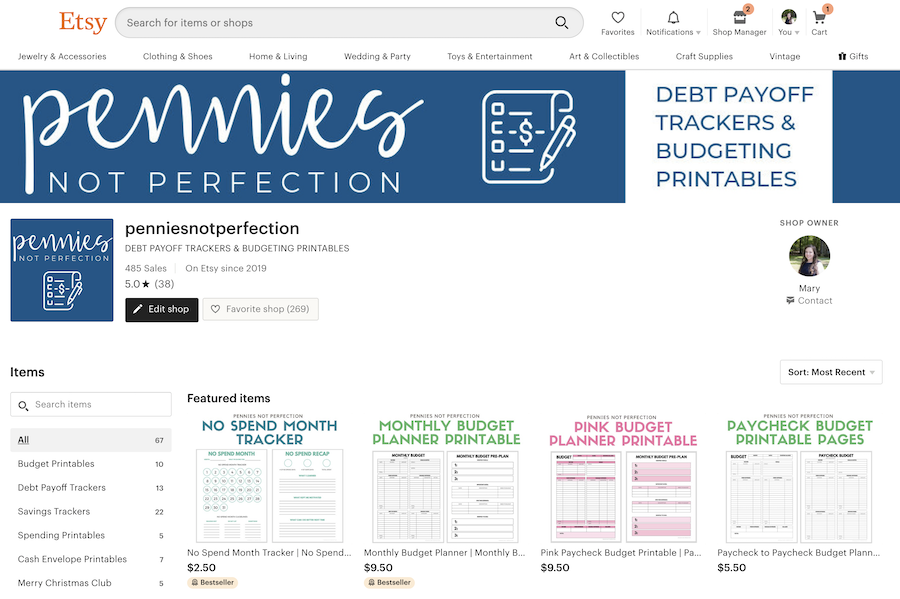Image resolution: width=900 pixels, height=599 pixels.
Task: Click the Gifts icon link
Action: pyautogui.click(x=853, y=56)
